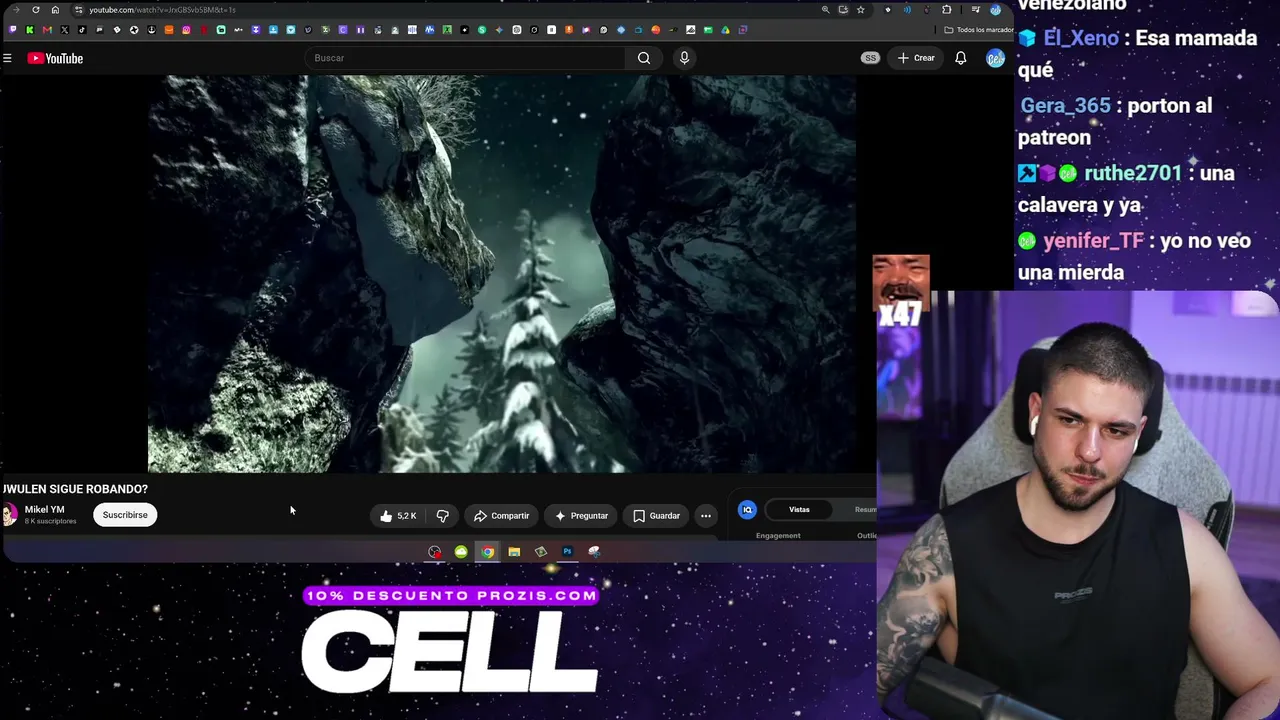Click chat username El_Xeno

coord(1081,38)
